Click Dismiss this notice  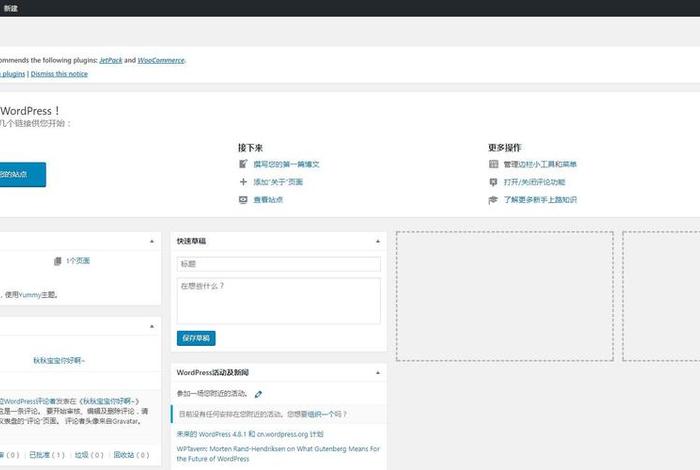(59, 74)
